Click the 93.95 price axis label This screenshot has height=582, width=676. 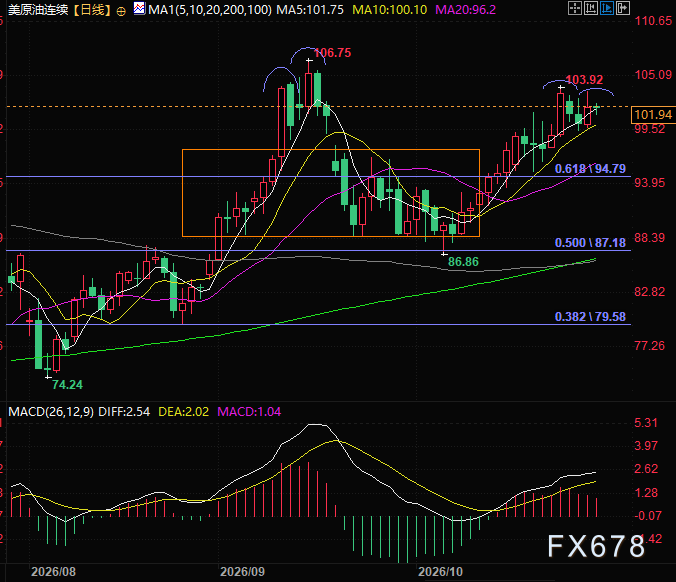650,183
